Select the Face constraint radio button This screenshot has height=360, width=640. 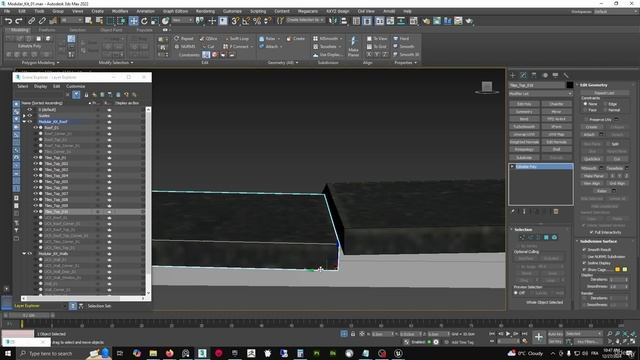click(585, 110)
